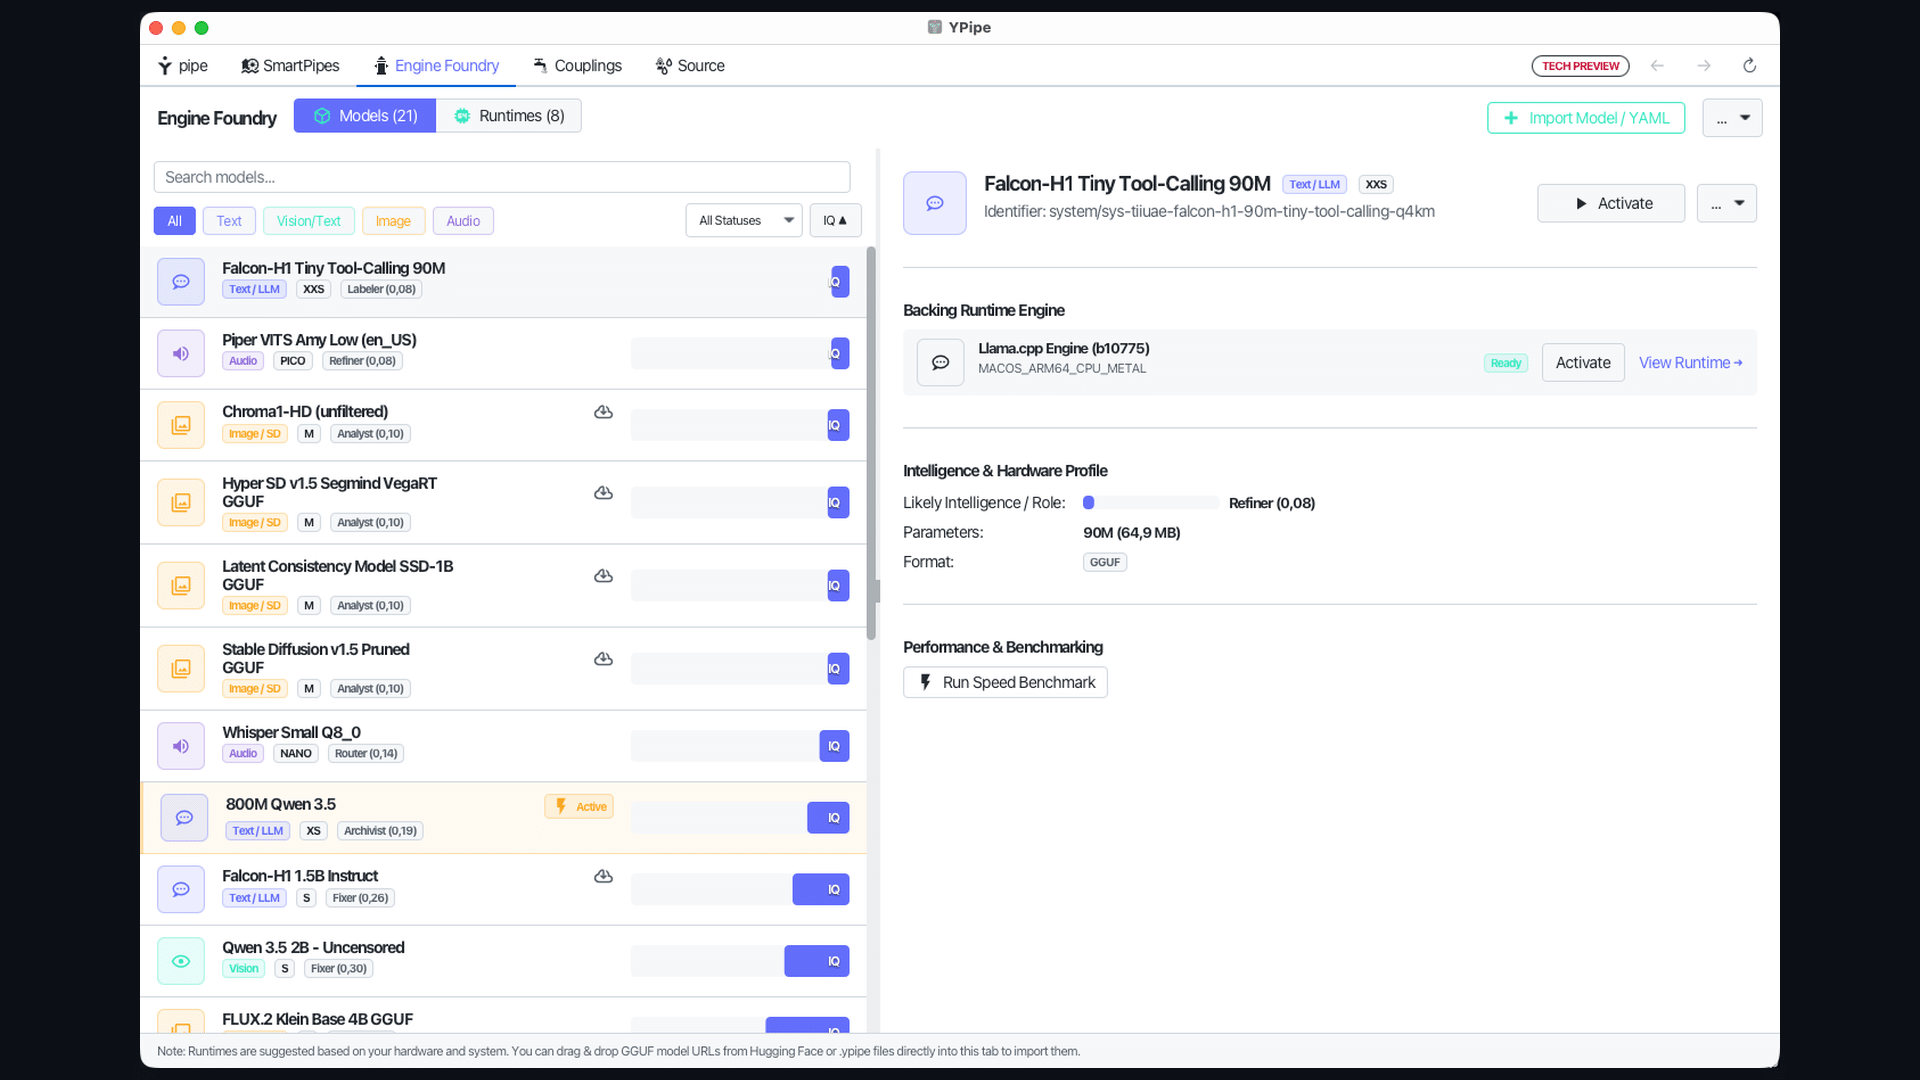Open the more options dropdown beside Import Model
Image resolution: width=1920 pixels, height=1080 pixels.
pos(1732,118)
